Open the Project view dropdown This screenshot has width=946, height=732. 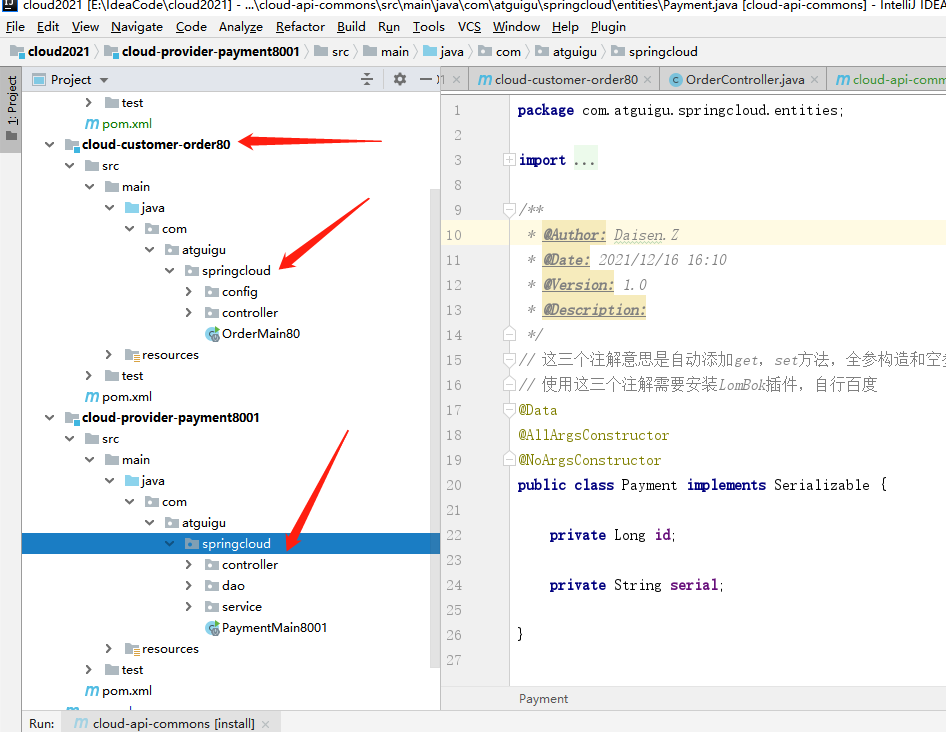[104, 80]
